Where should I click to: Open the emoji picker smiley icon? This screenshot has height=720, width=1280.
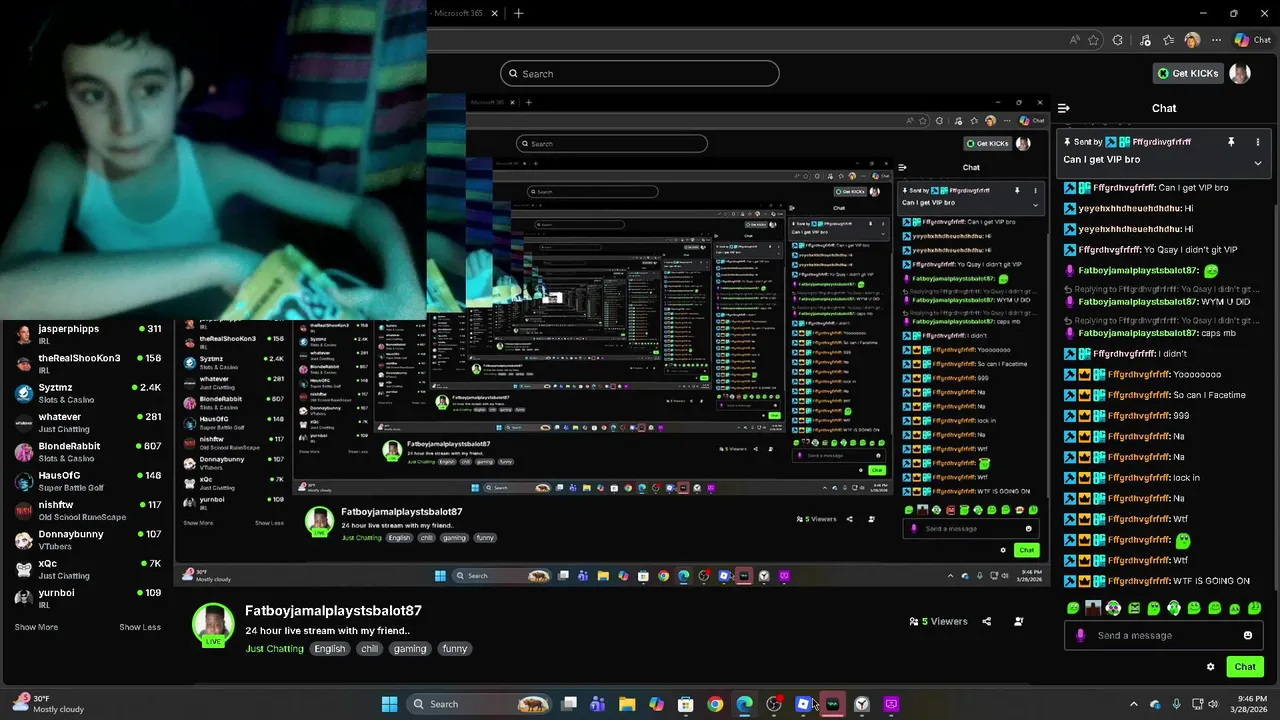point(1248,635)
